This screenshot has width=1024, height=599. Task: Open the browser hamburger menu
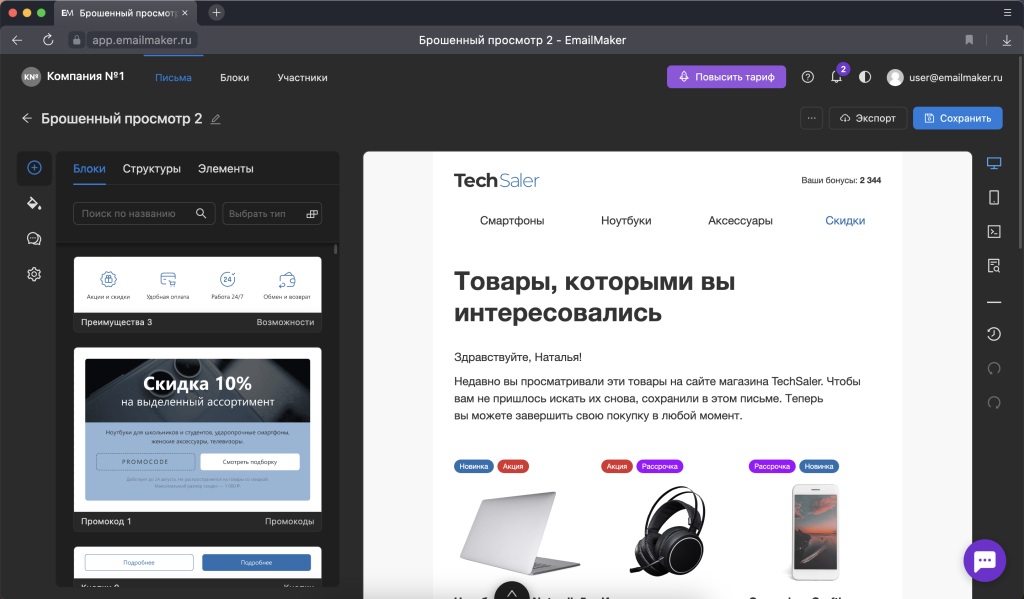click(1007, 12)
